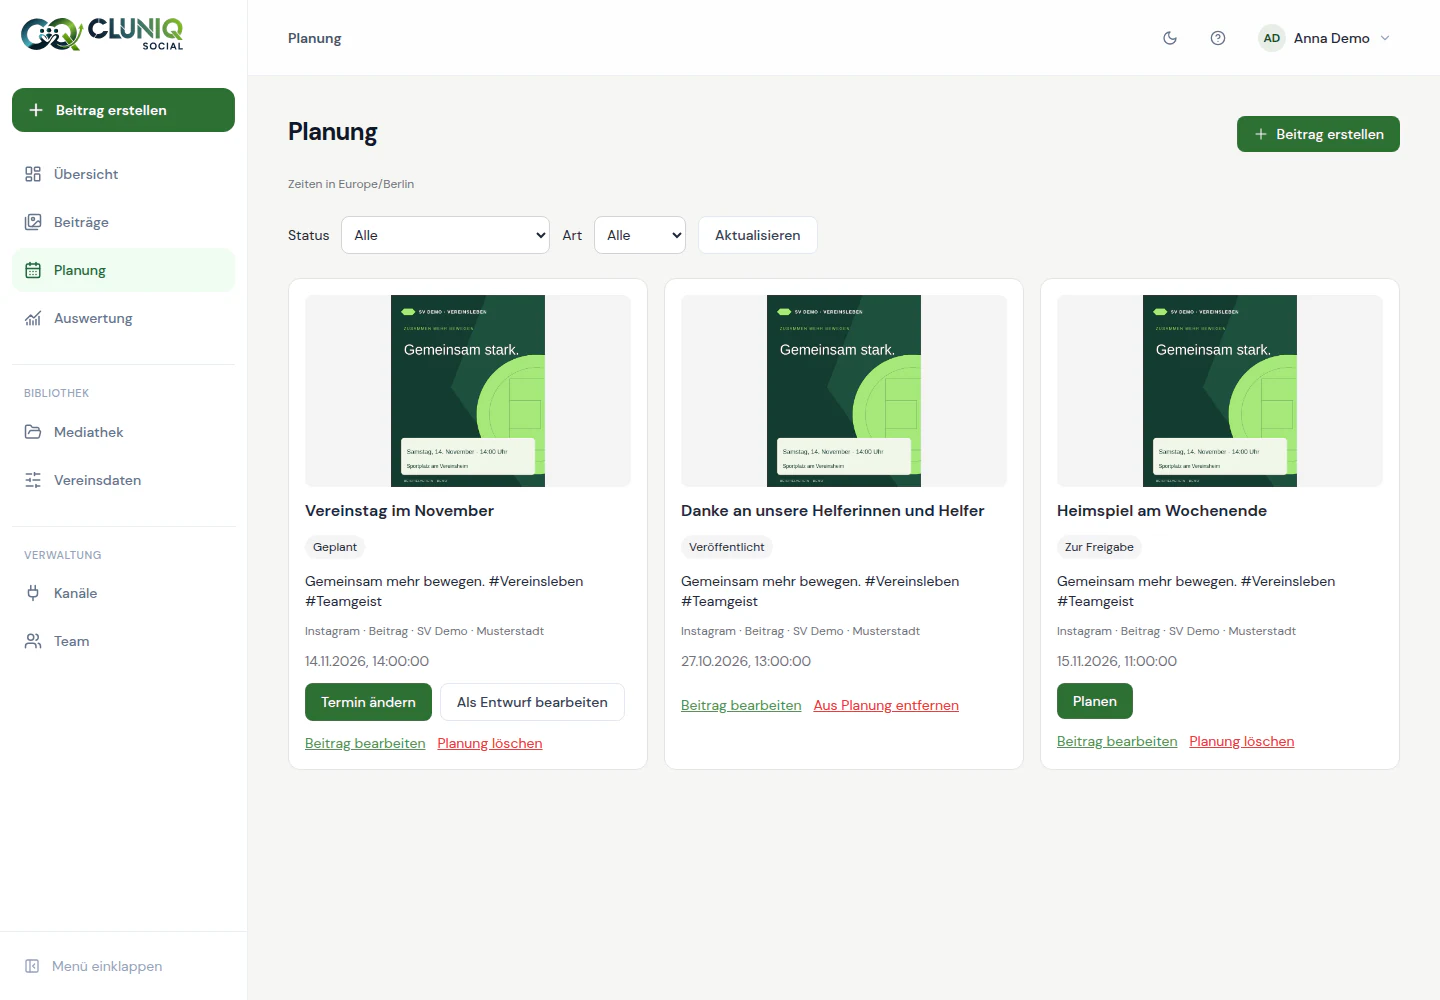The height and width of the screenshot is (1000, 1440).
Task: Go to Übersicht in the sidebar
Action: pos(123,174)
